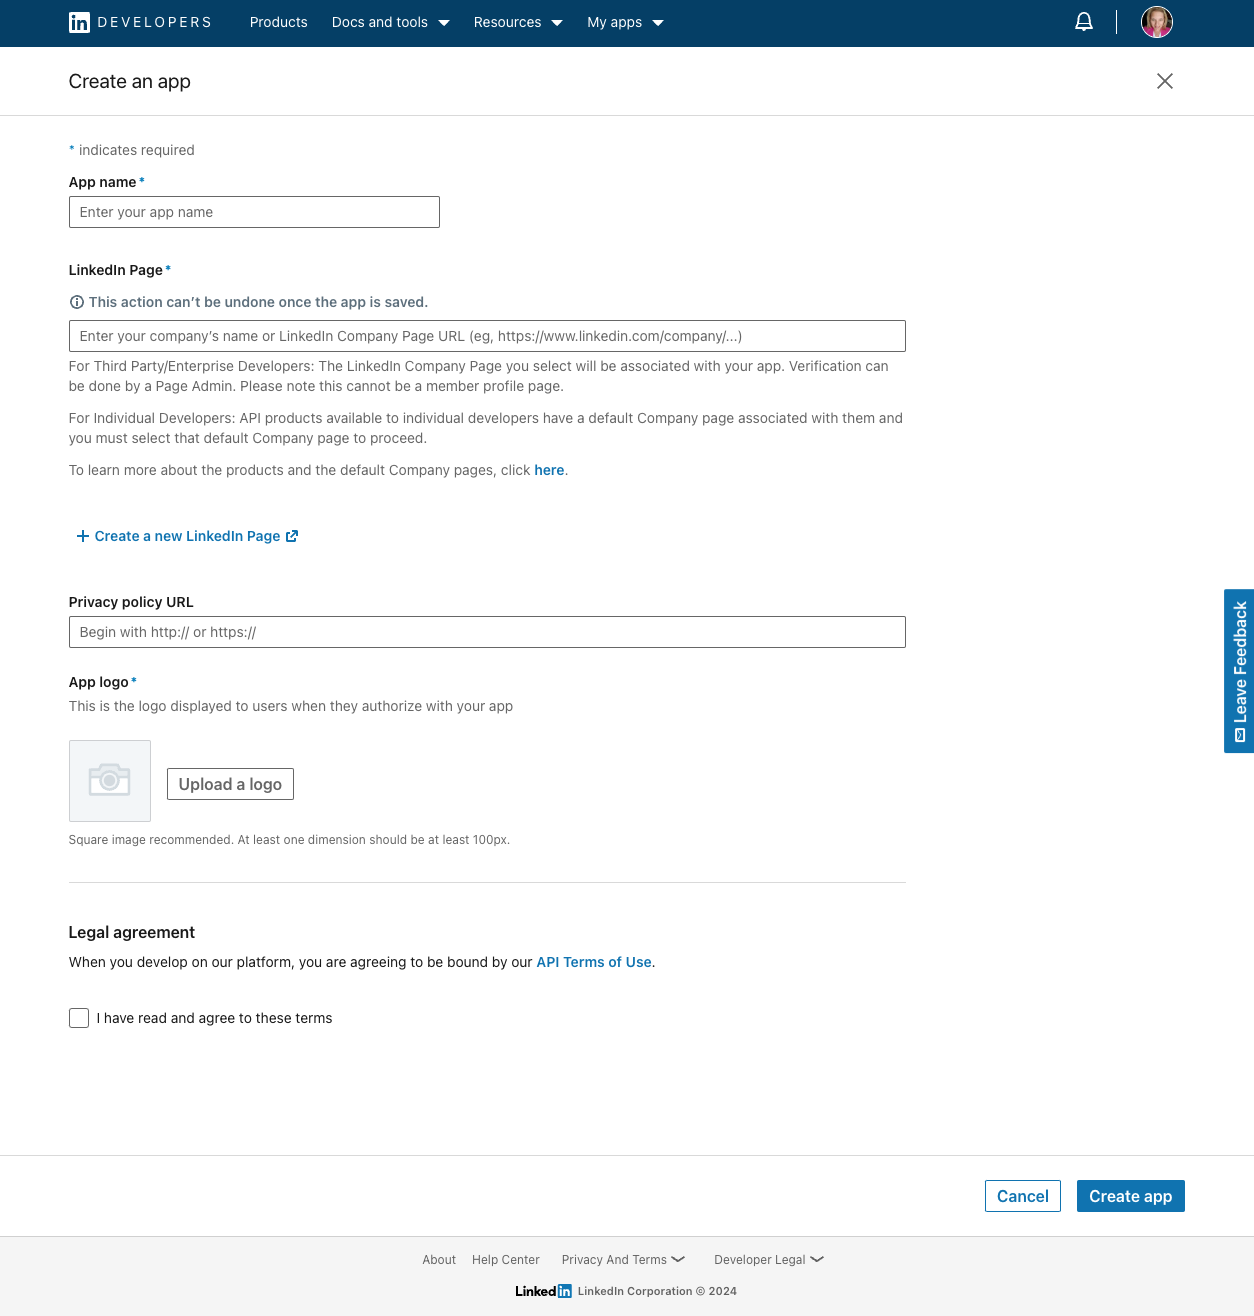The width and height of the screenshot is (1254, 1316).
Task: Click the LinkedIn Developers logo
Action: point(140,22)
